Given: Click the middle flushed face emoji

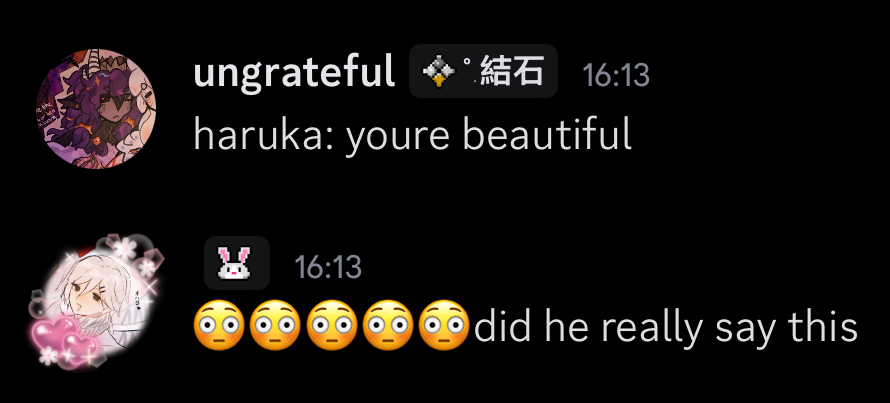Looking at the screenshot, I should [x=332, y=326].
